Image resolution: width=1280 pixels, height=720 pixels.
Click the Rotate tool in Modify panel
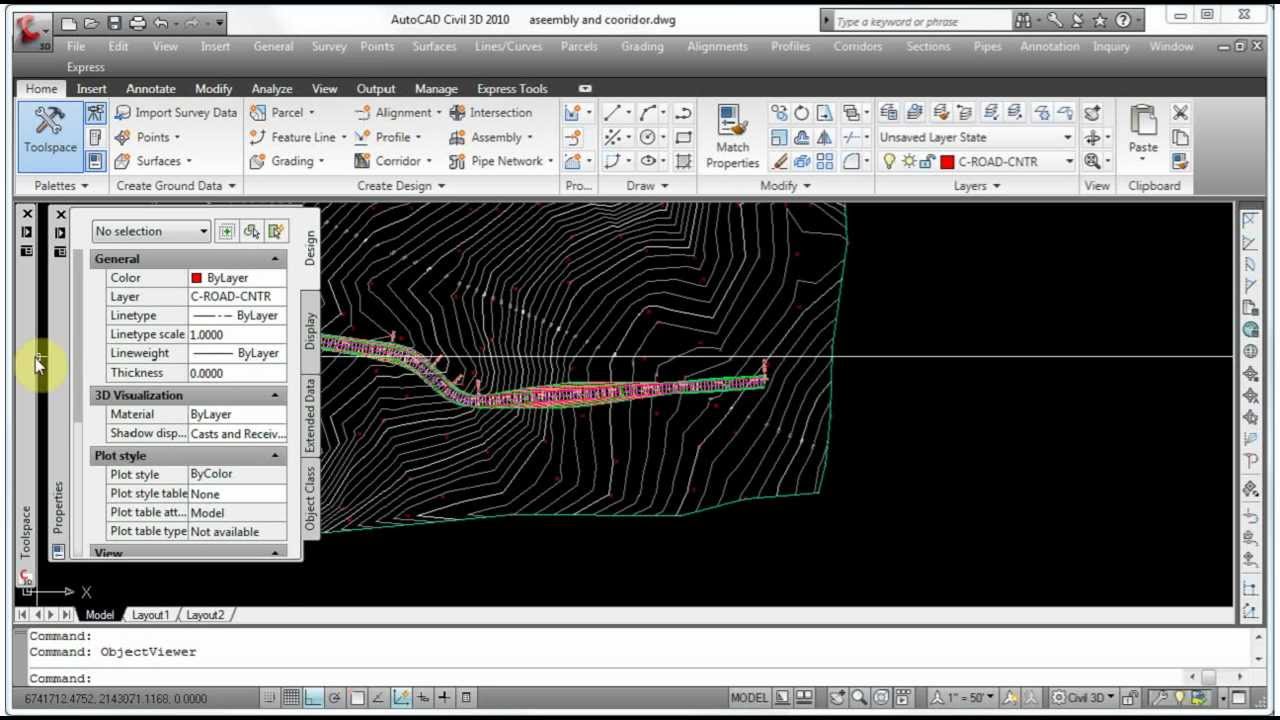pos(801,113)
